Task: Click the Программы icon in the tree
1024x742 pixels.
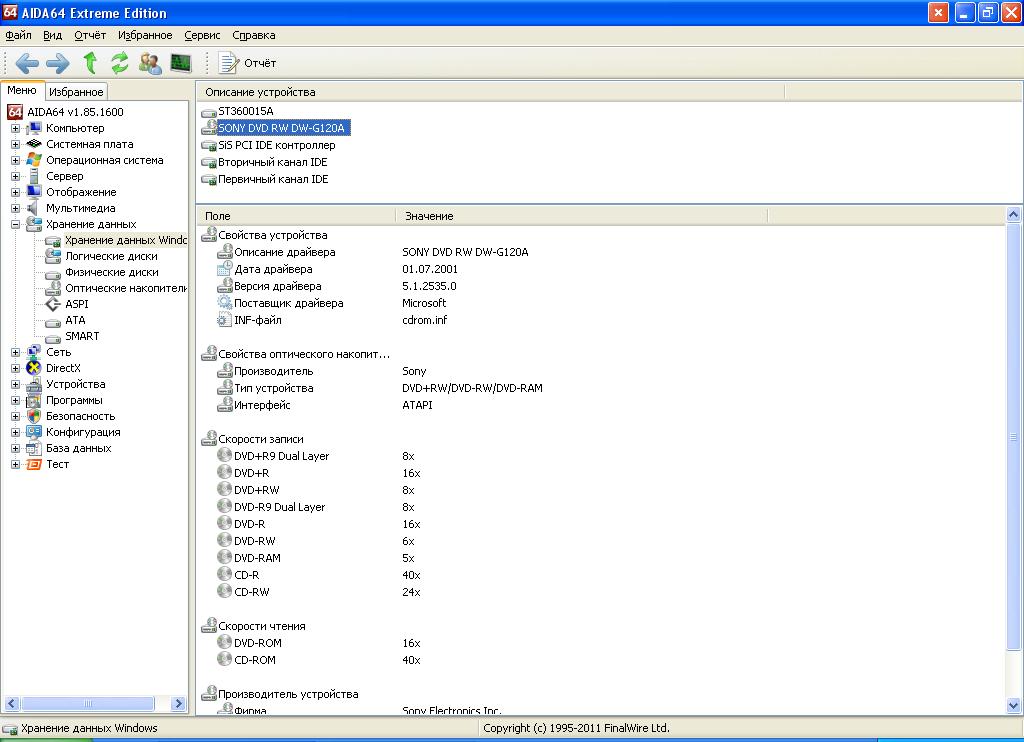Action: coord(34,400)
